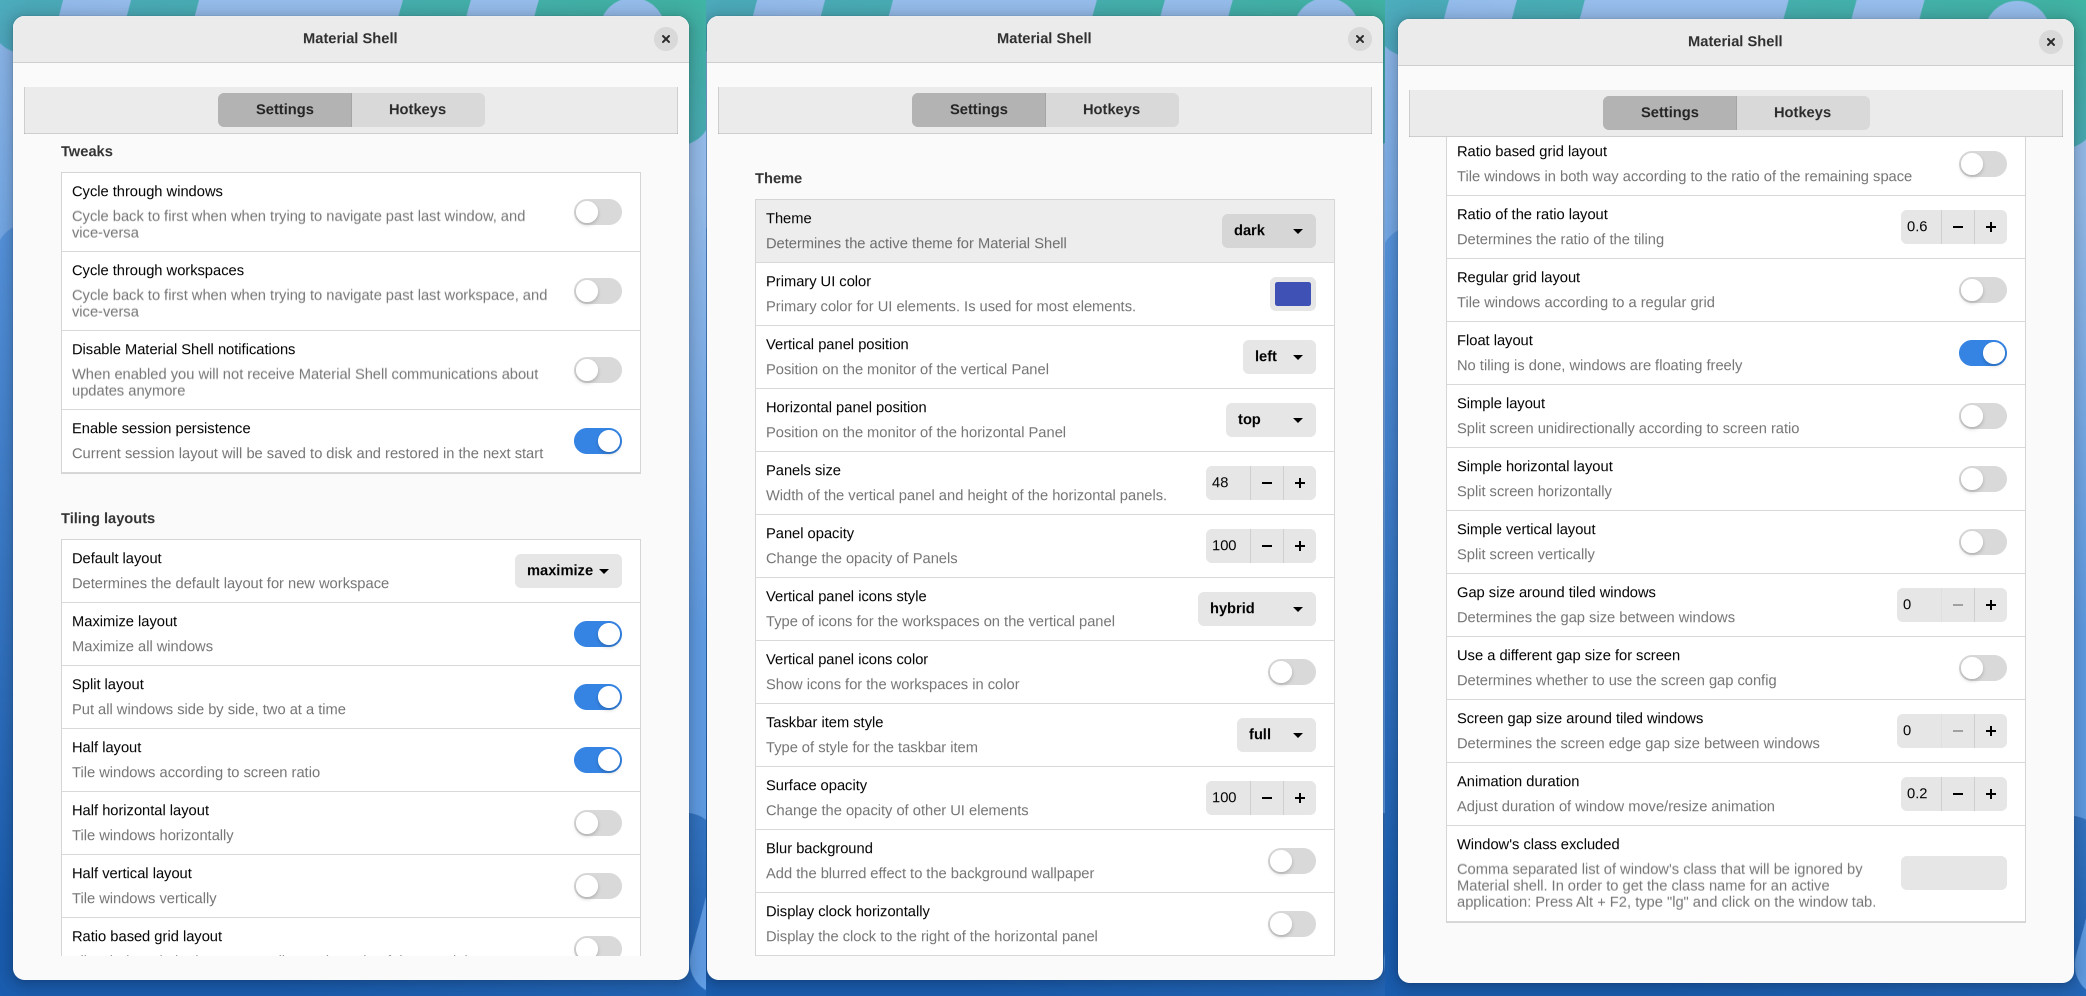2086x996 pixels.
Task: Decrease Panels size with minus button
Action: (x=1266, y=483)
